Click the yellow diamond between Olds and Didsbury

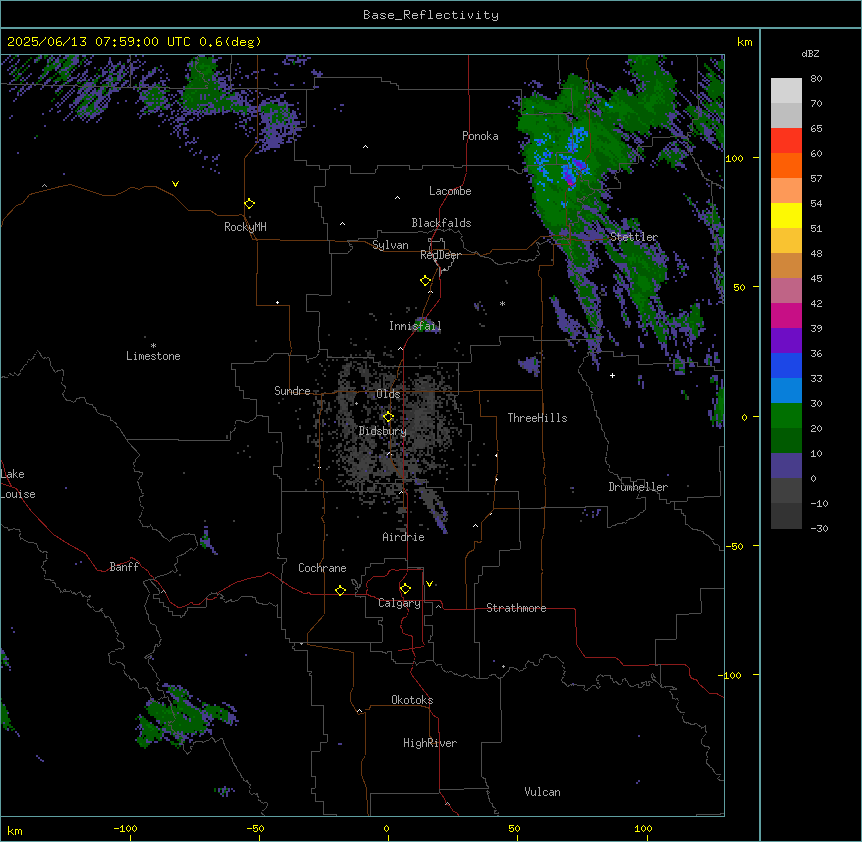click(x=388, y=417)
